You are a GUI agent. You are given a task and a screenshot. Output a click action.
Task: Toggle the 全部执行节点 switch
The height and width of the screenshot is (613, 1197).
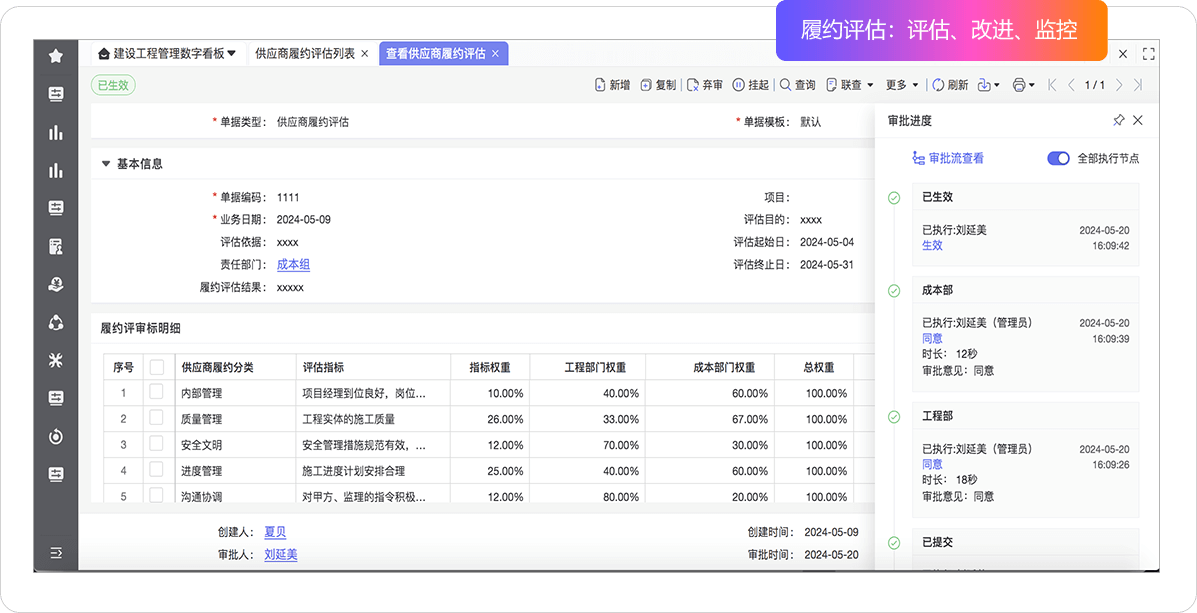1058,158
